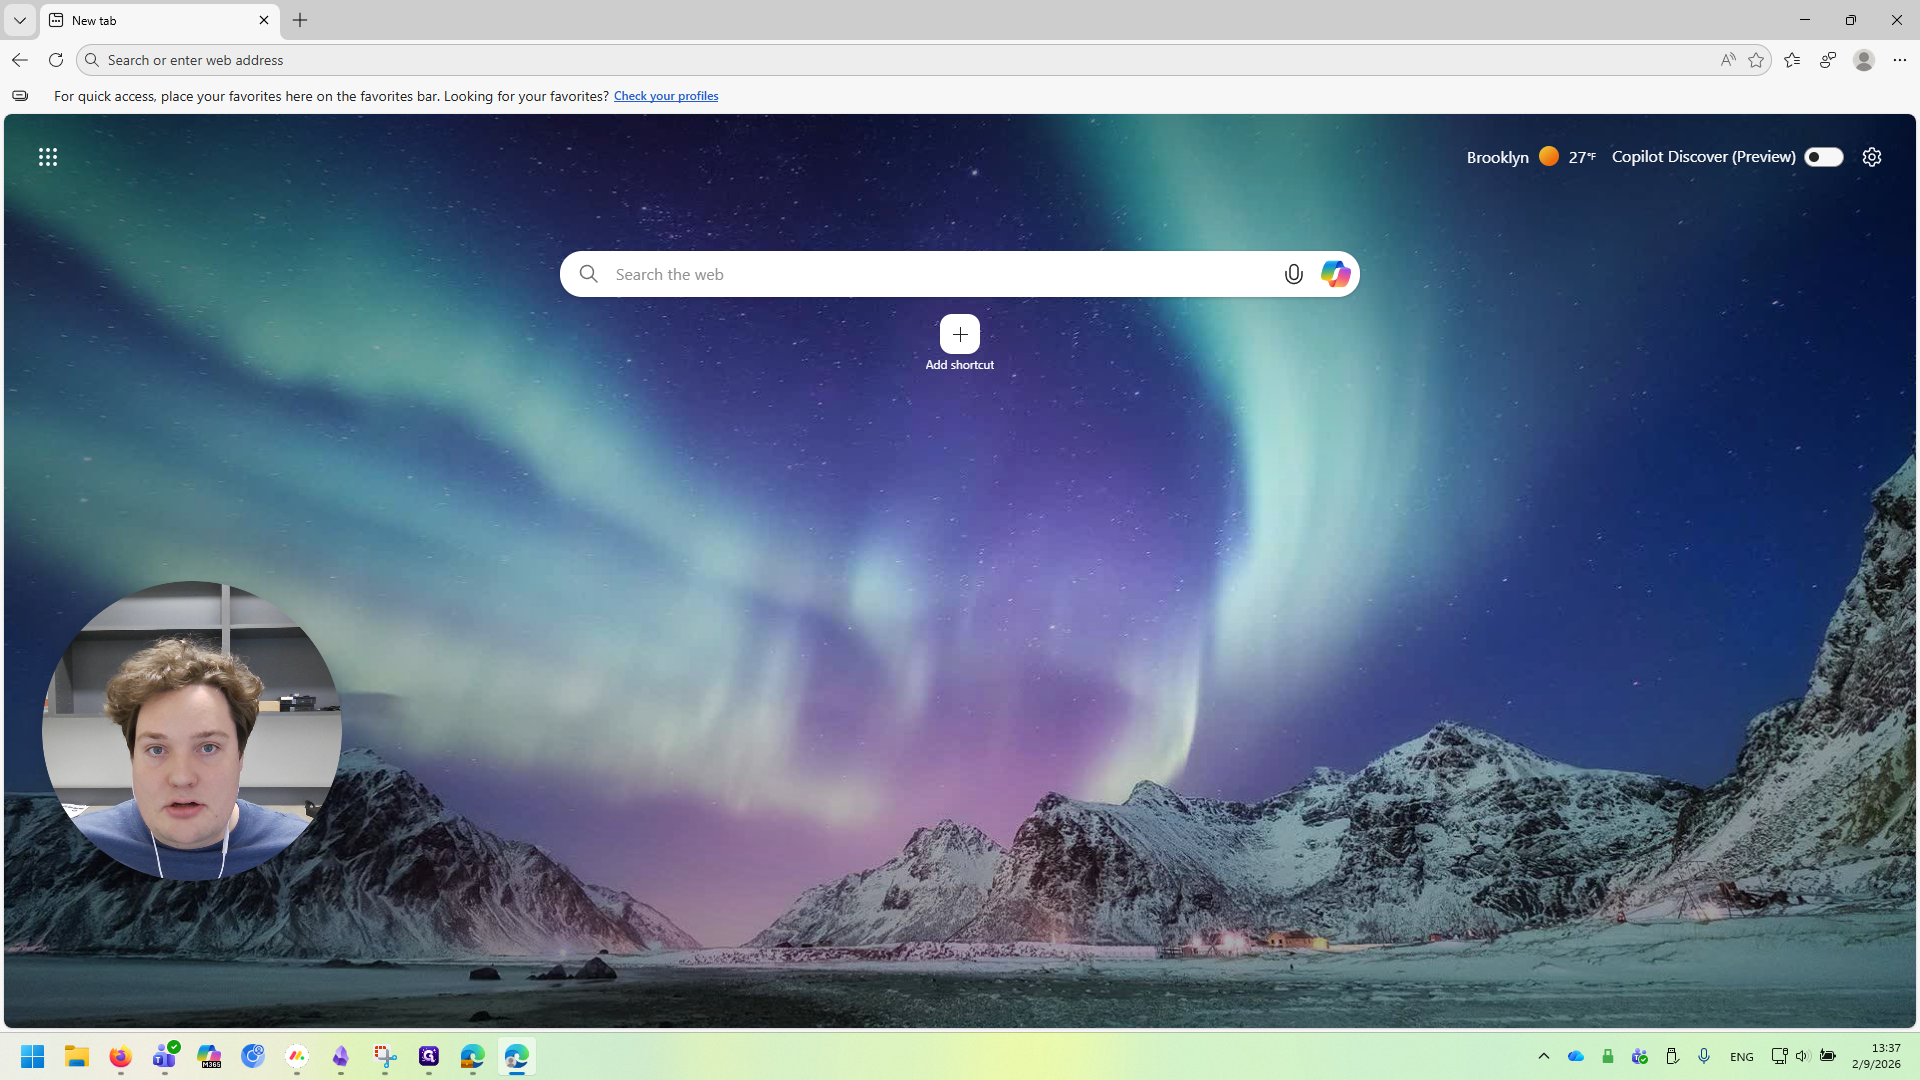Open the profile avatar menu
The height and width of the screenshot is (1080, 1920).
(x=1864, y=60)
